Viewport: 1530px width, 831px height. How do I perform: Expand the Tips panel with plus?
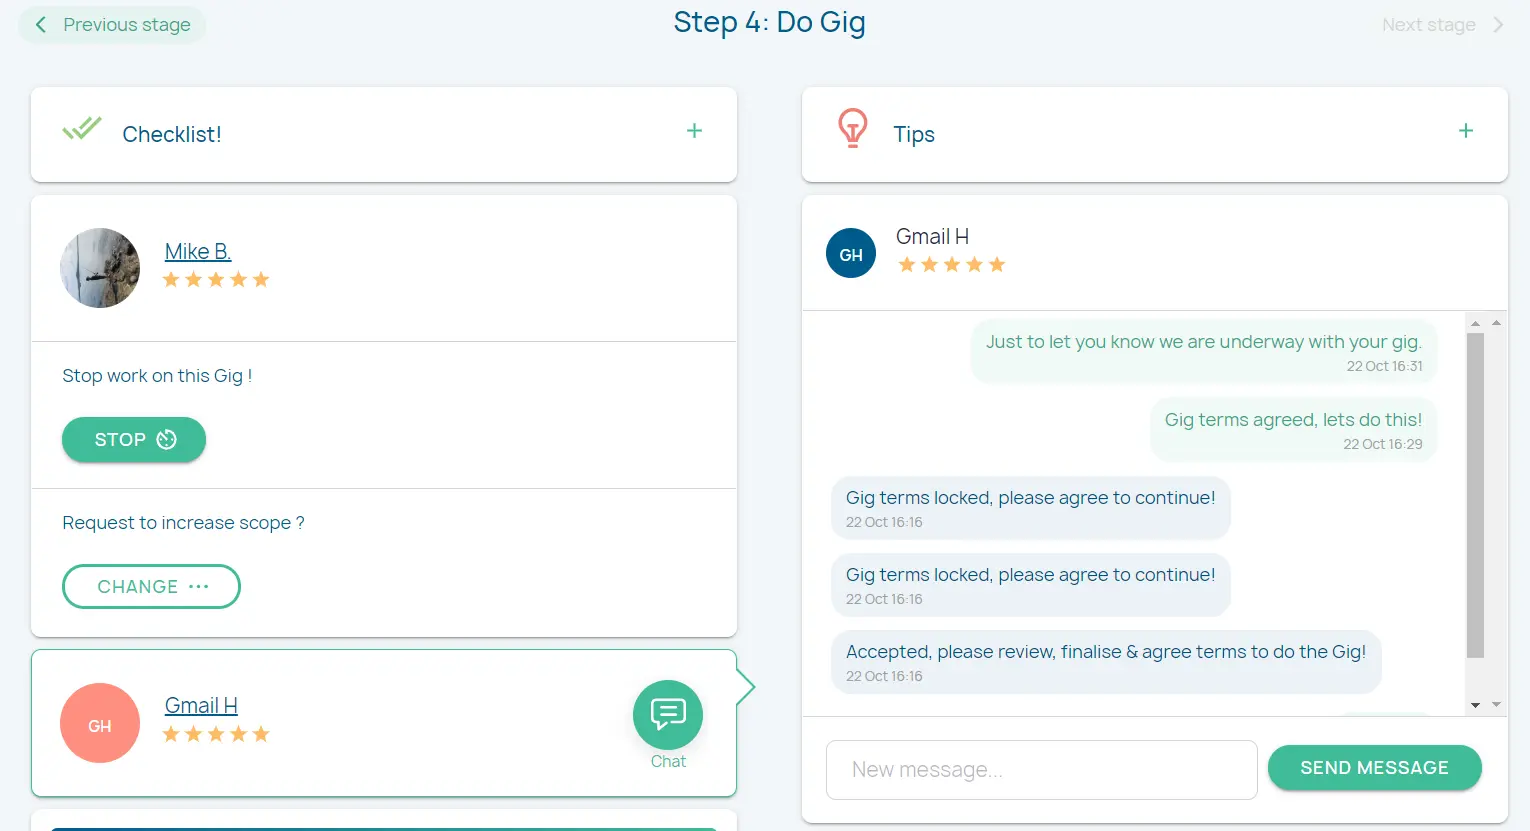click(1465, 131)
